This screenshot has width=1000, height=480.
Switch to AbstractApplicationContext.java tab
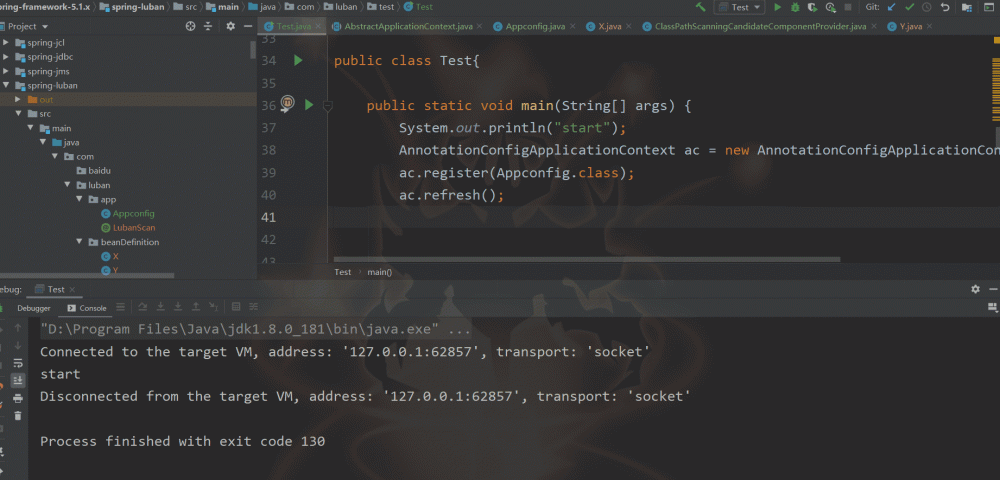[x=408, y=26]
